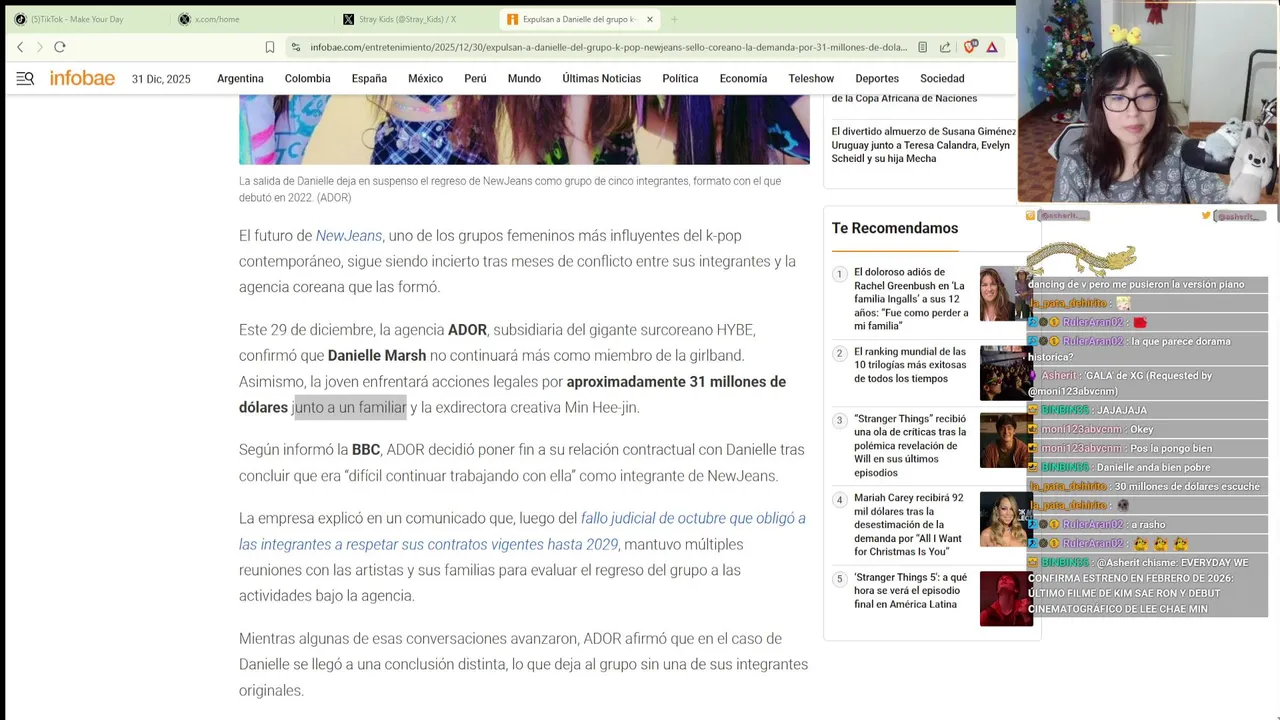This screenshot has width=1280, height=720.
Task: Open the infobae menu and search icon
Action: 25,78
